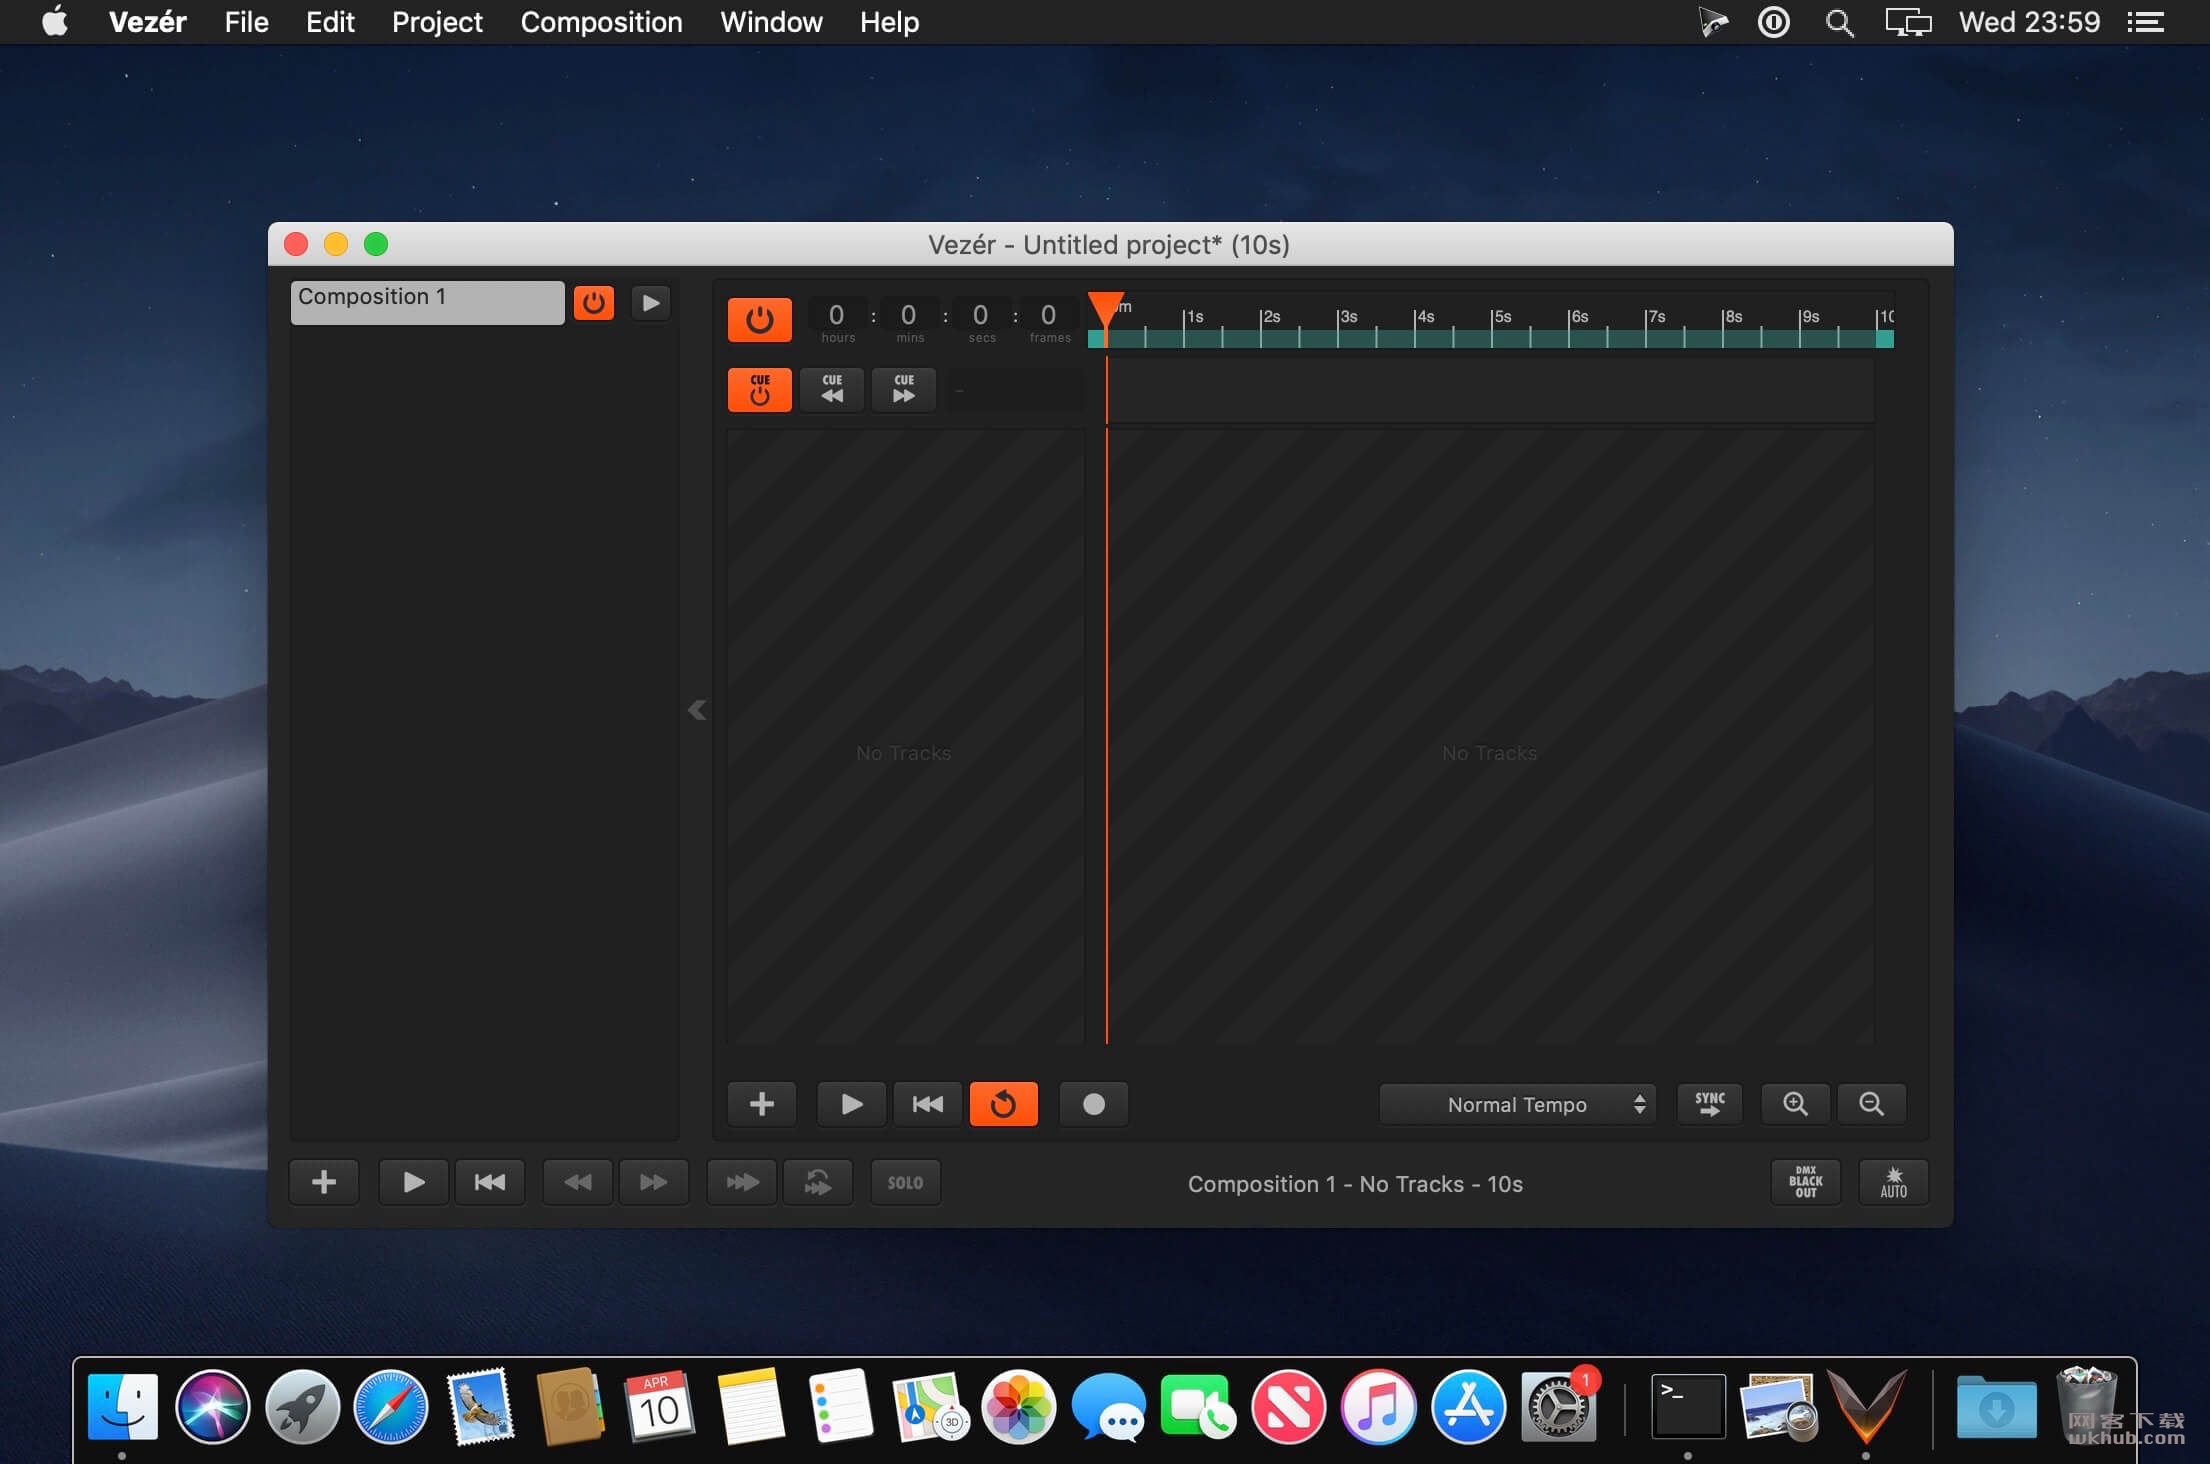Click the orange playhead marker
Viewport: 2210px width, 1464px height.
1106,310
